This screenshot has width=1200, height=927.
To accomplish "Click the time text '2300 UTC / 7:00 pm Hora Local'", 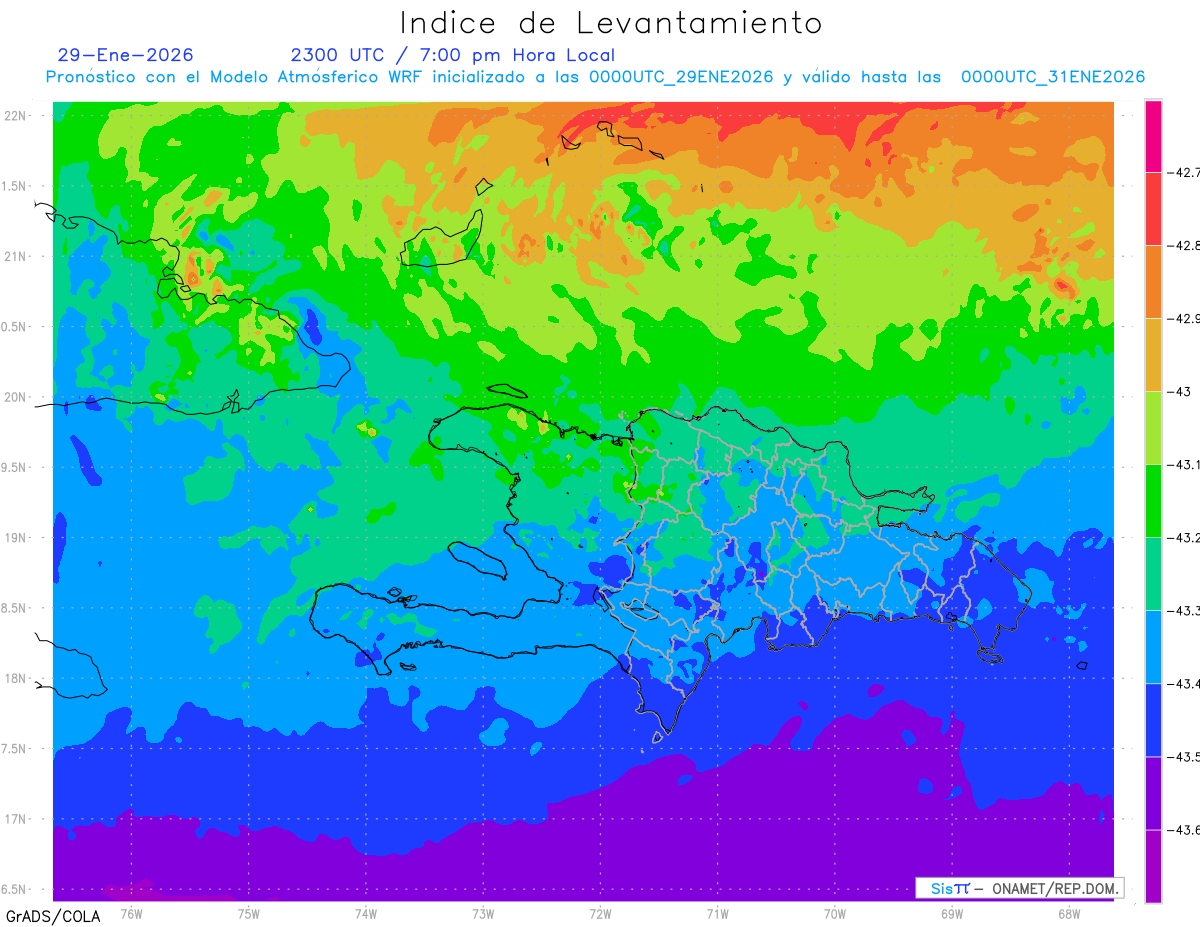I will click(452, 55).
